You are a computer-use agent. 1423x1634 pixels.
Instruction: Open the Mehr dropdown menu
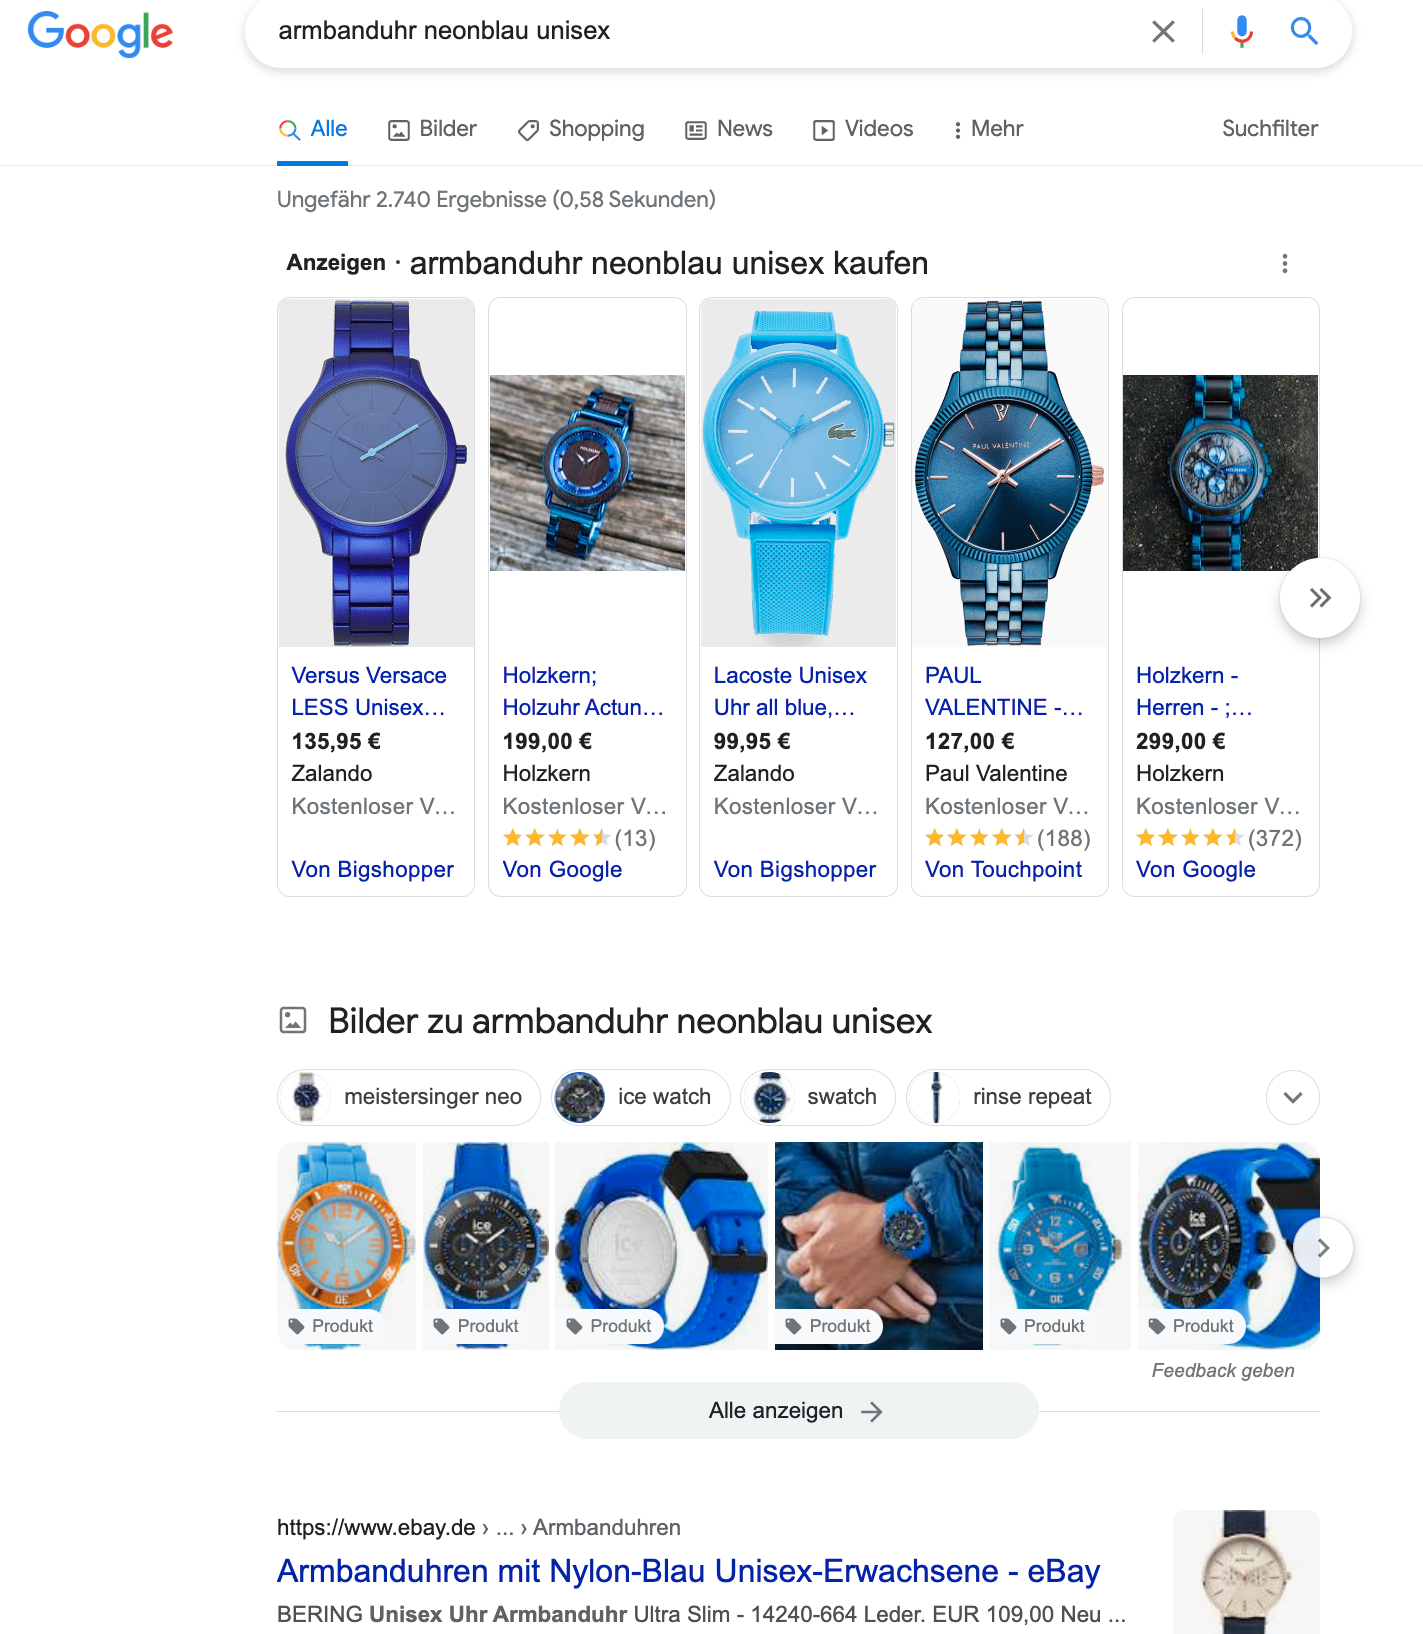pos(988,129)
